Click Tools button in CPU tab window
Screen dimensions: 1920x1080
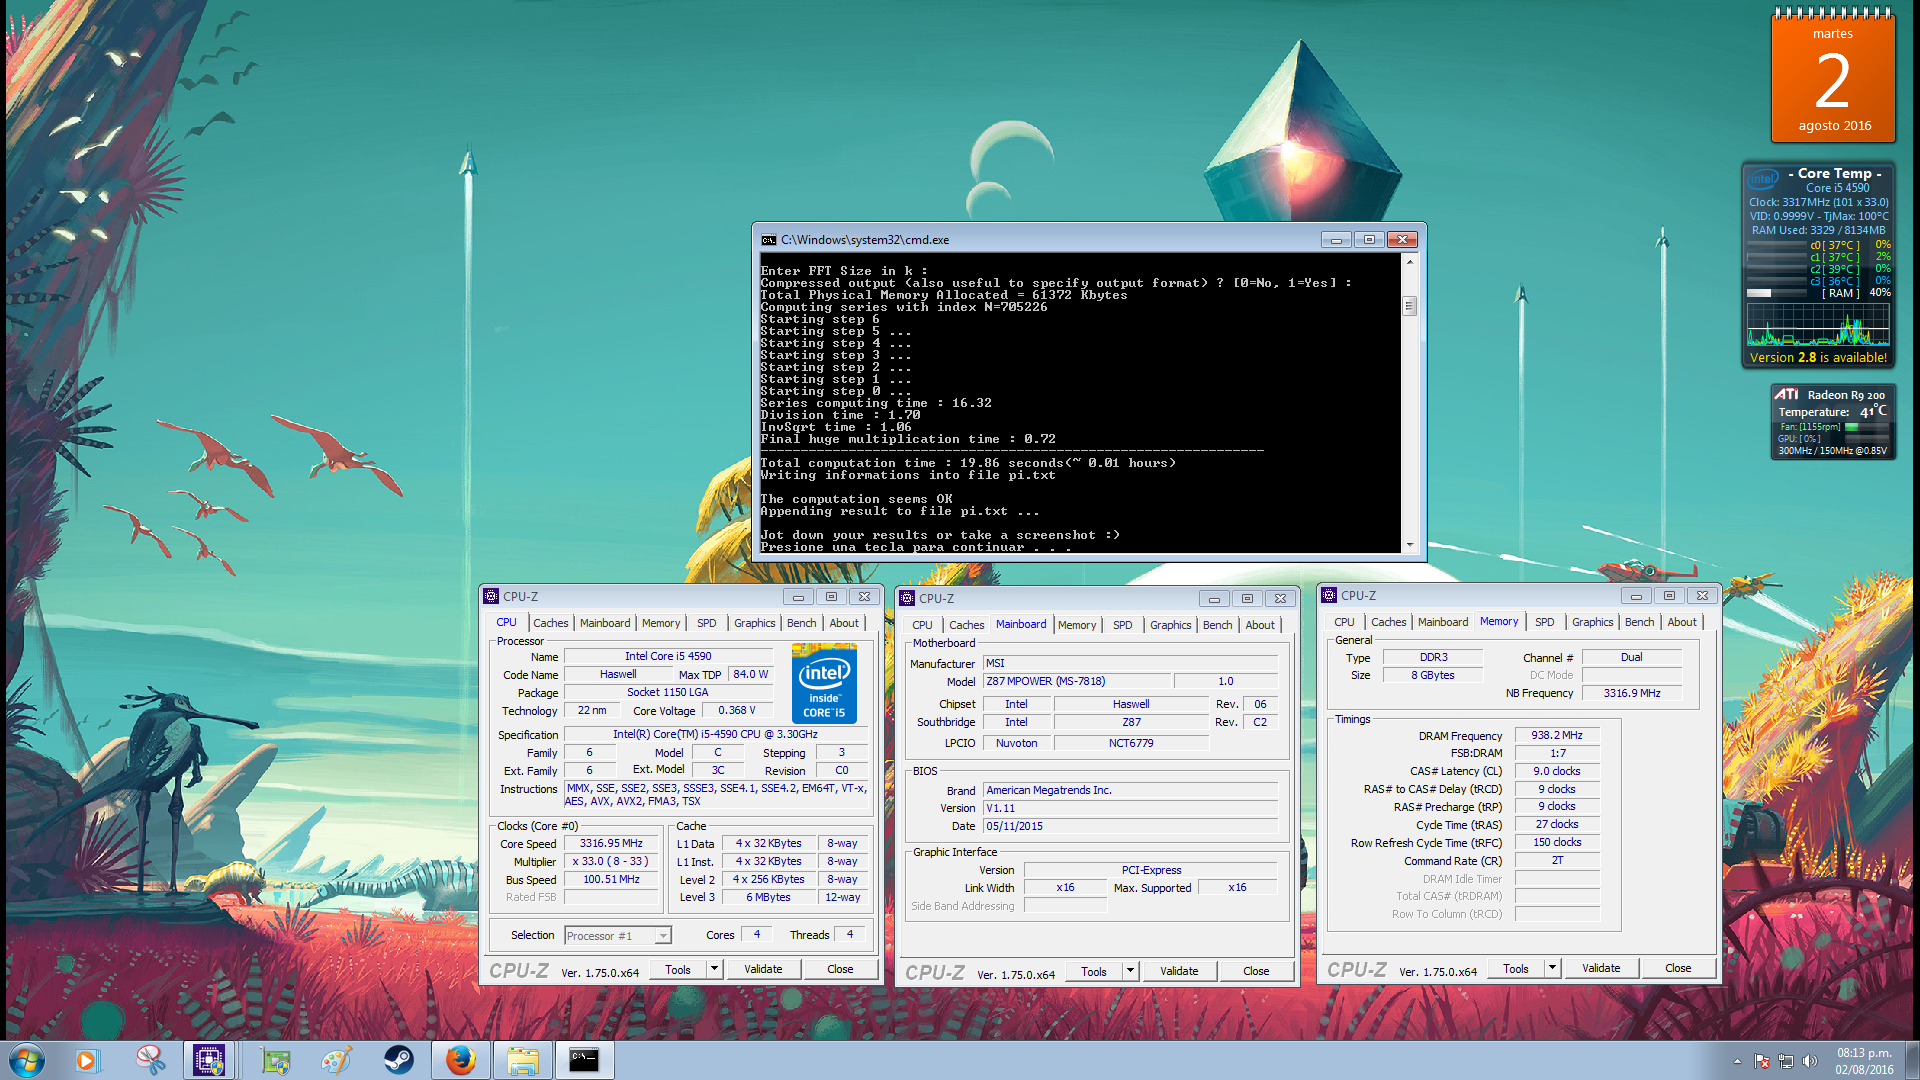tap(678, 969)
